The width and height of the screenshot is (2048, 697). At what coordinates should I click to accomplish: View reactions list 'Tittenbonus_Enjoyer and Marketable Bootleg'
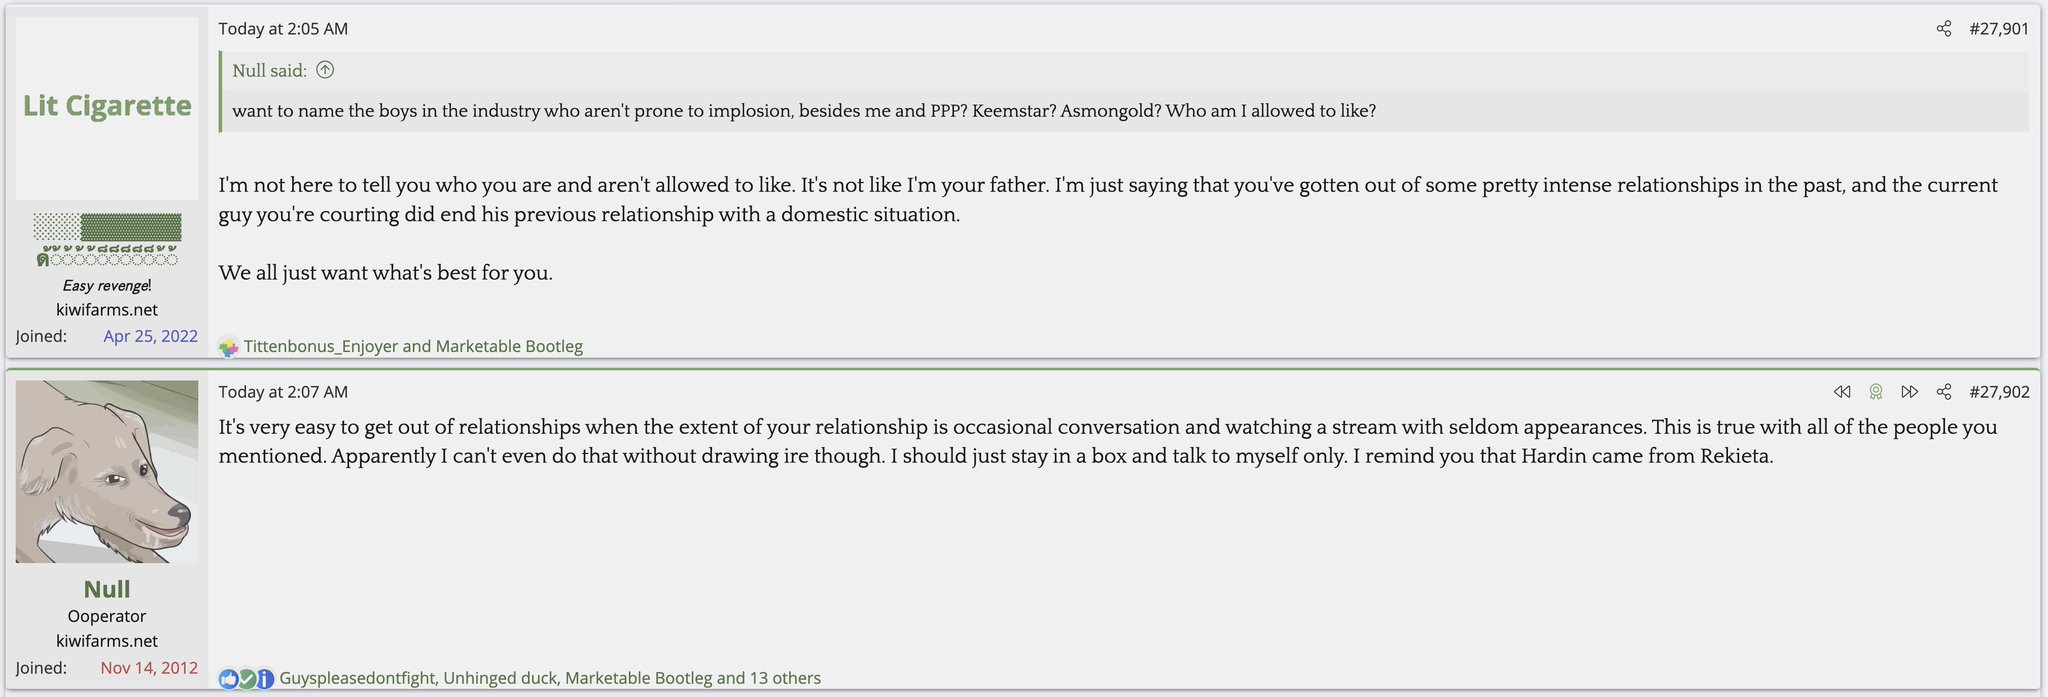tap(413, 346)
